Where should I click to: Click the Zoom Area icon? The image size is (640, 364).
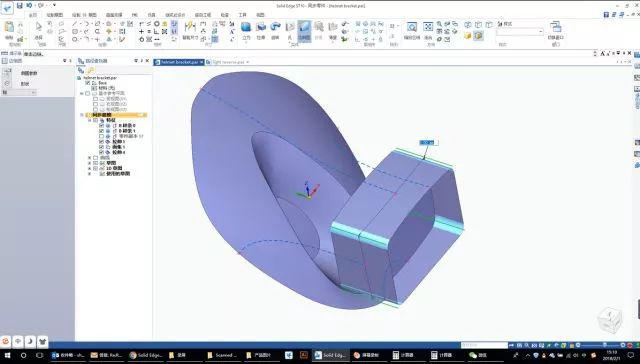coord(412,30)
